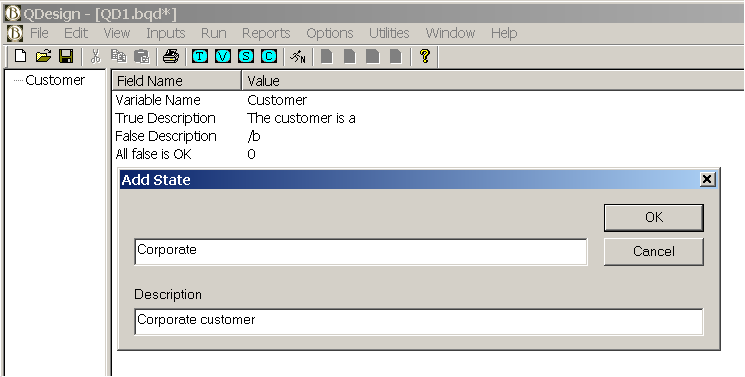Select the True Description row label
The height and width of the screenshot is (377, 745).
165,118
